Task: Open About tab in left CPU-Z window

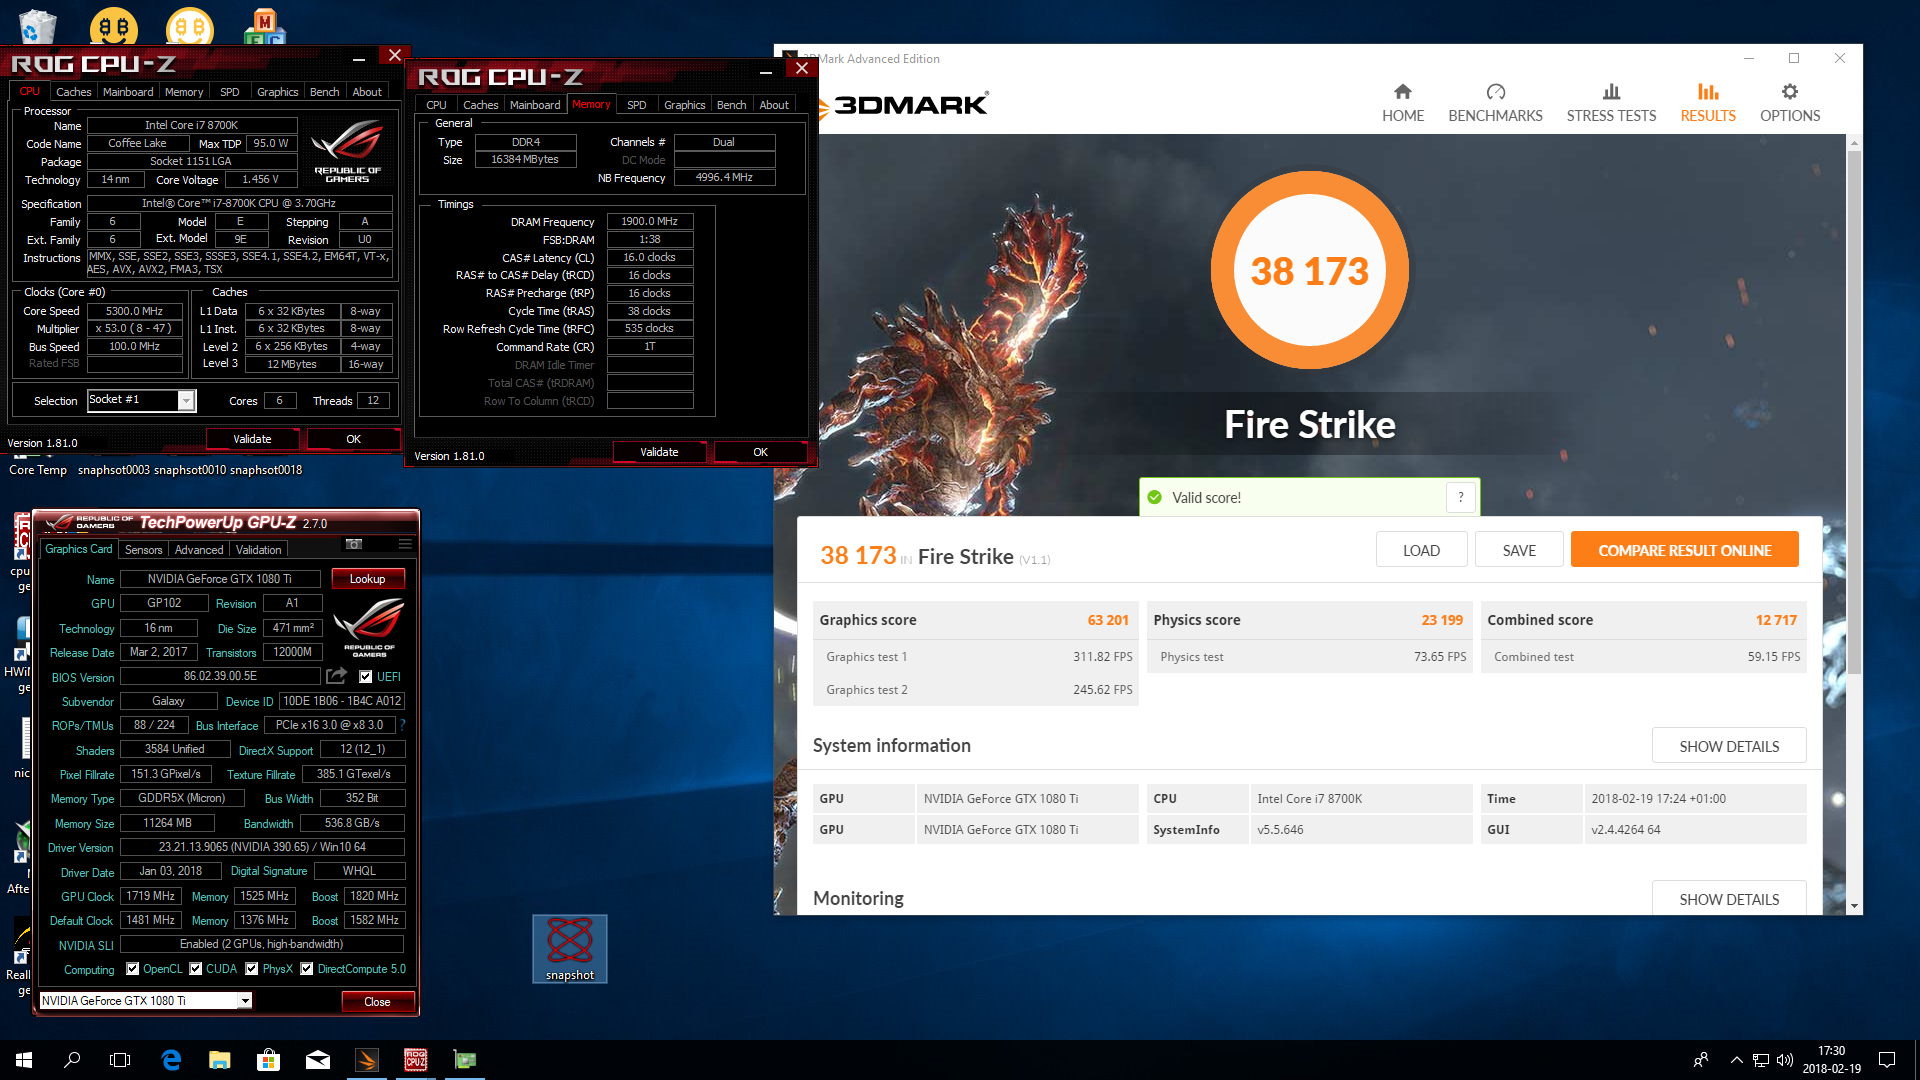Action: click(x=366, y=92)
